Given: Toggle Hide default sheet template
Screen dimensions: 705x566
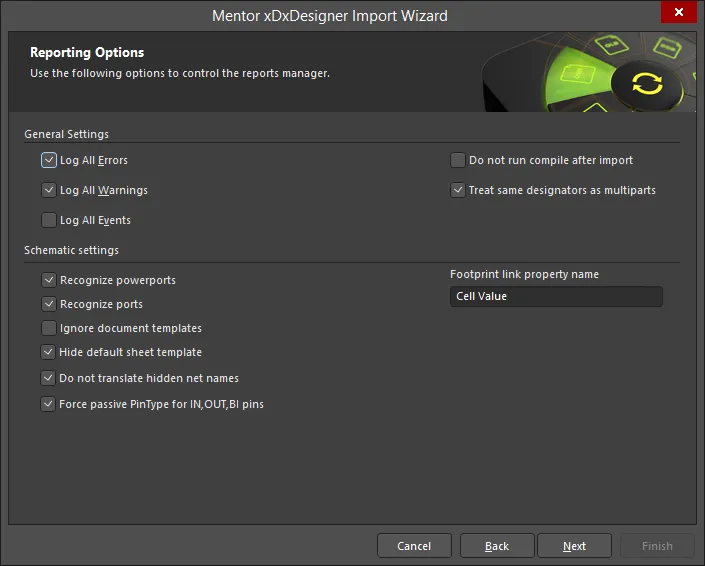Looking at the screenshot, I should coord(48,352).
